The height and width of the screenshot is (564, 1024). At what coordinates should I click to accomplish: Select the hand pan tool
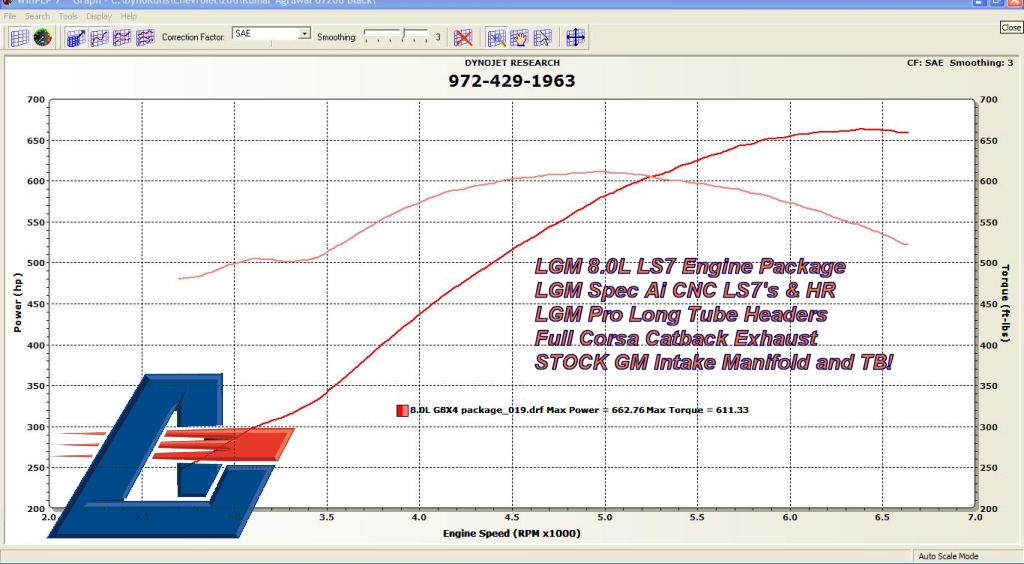coord(519,38)
